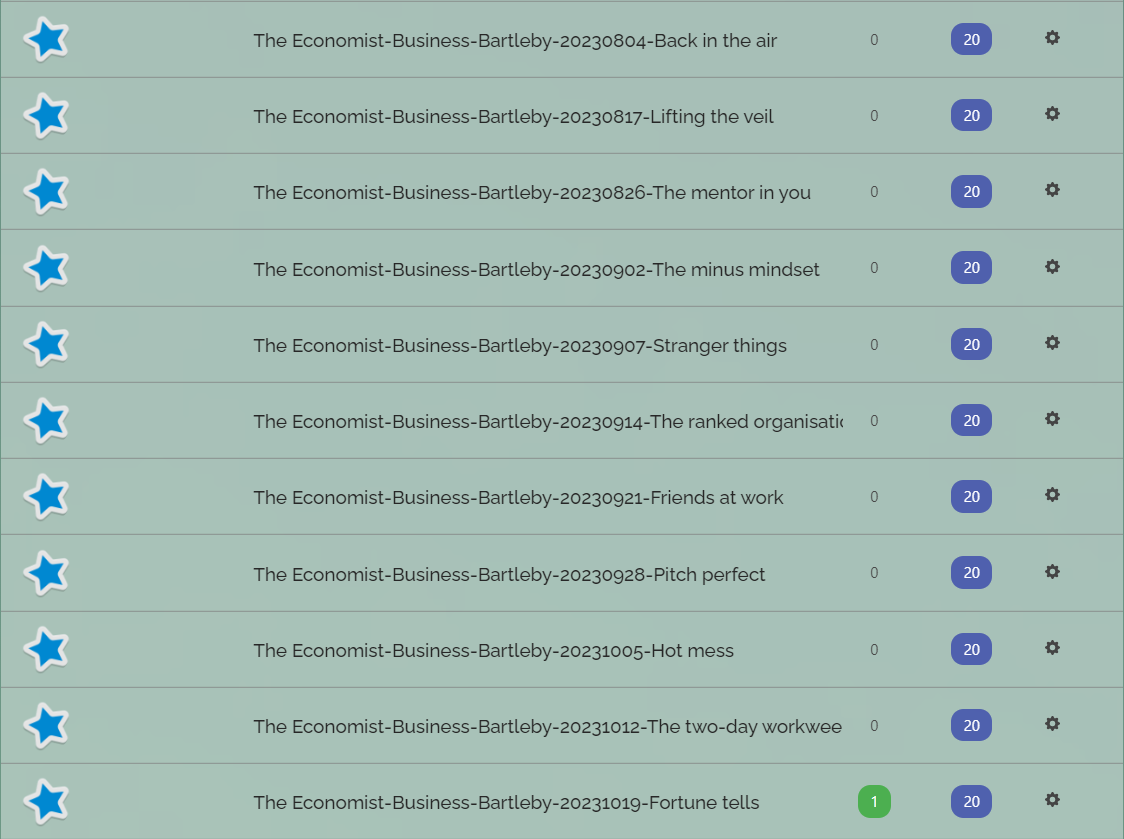Click zero count on The minus mindset row

click(874, 267)
